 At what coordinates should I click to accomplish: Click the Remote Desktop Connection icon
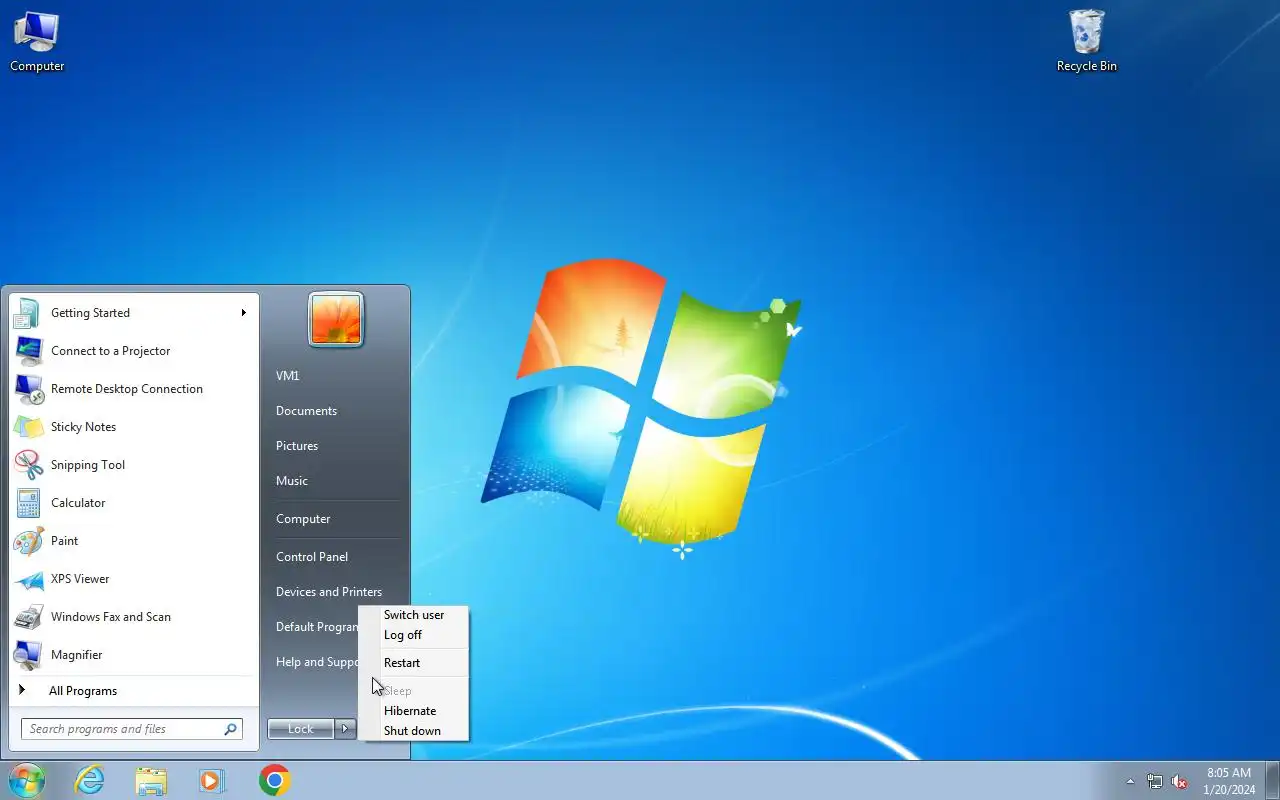28,389
